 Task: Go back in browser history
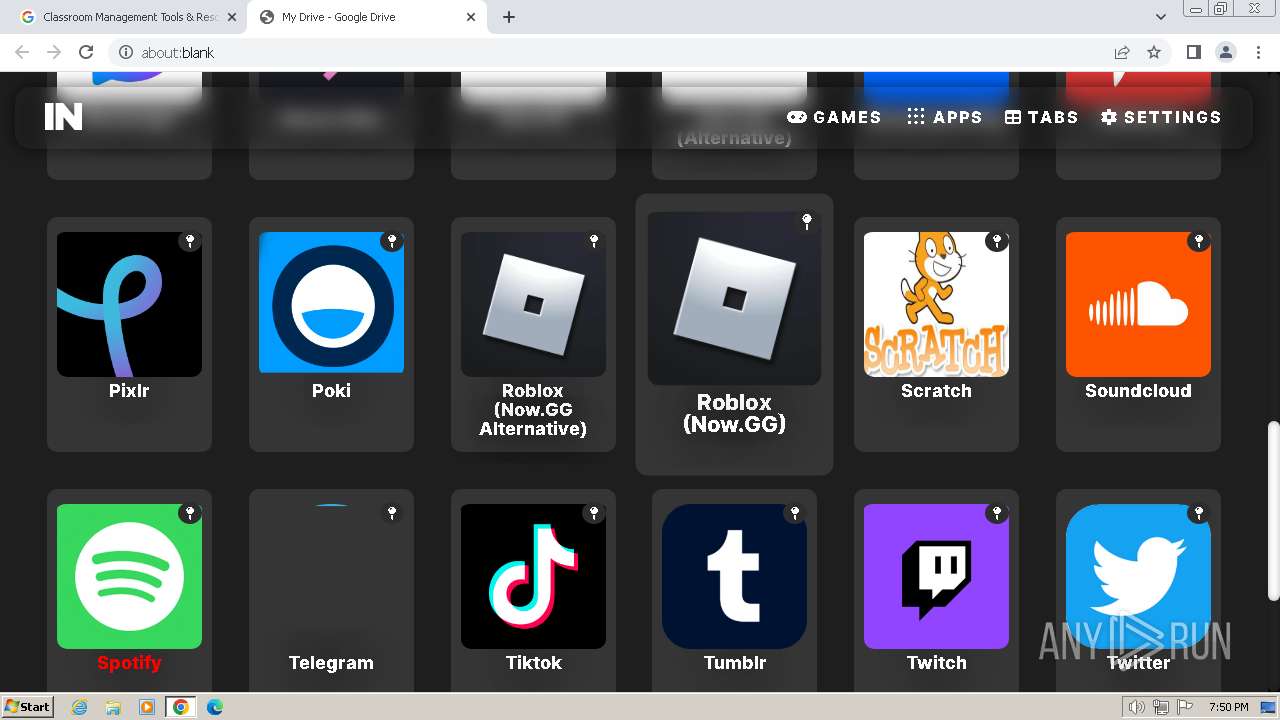22,52
